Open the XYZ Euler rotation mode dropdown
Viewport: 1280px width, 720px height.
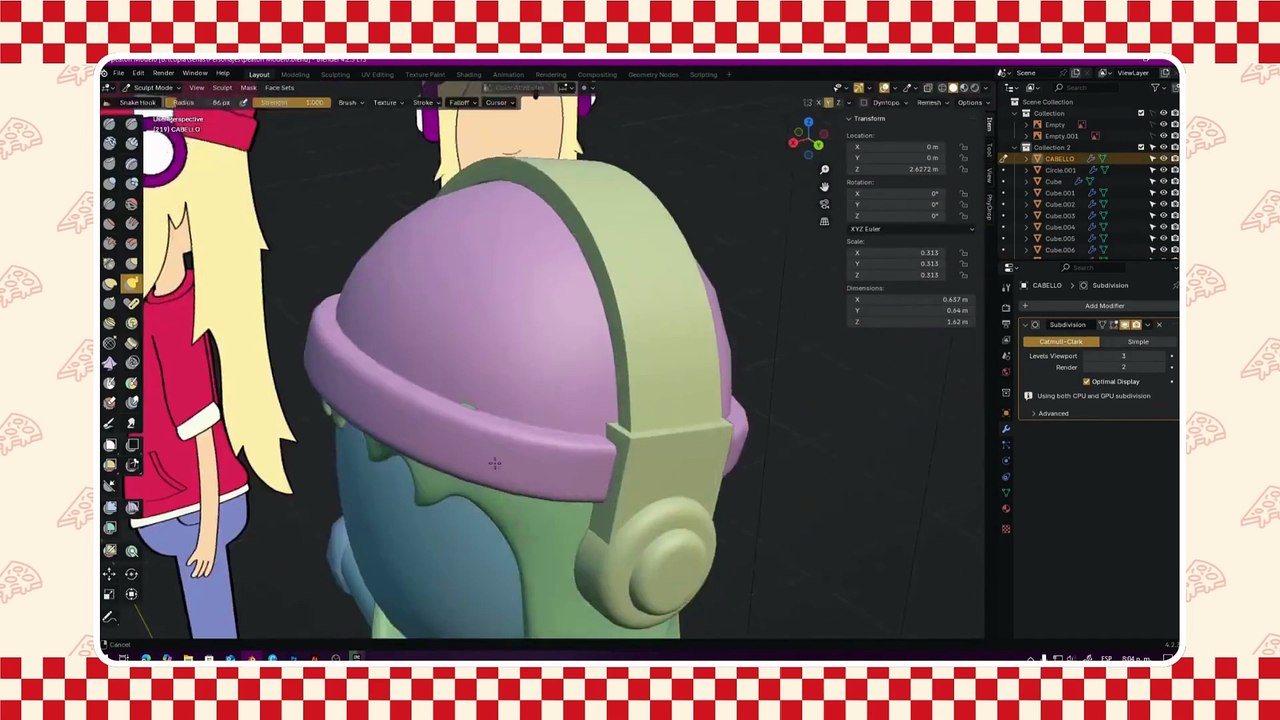click(x=910, y=229)
